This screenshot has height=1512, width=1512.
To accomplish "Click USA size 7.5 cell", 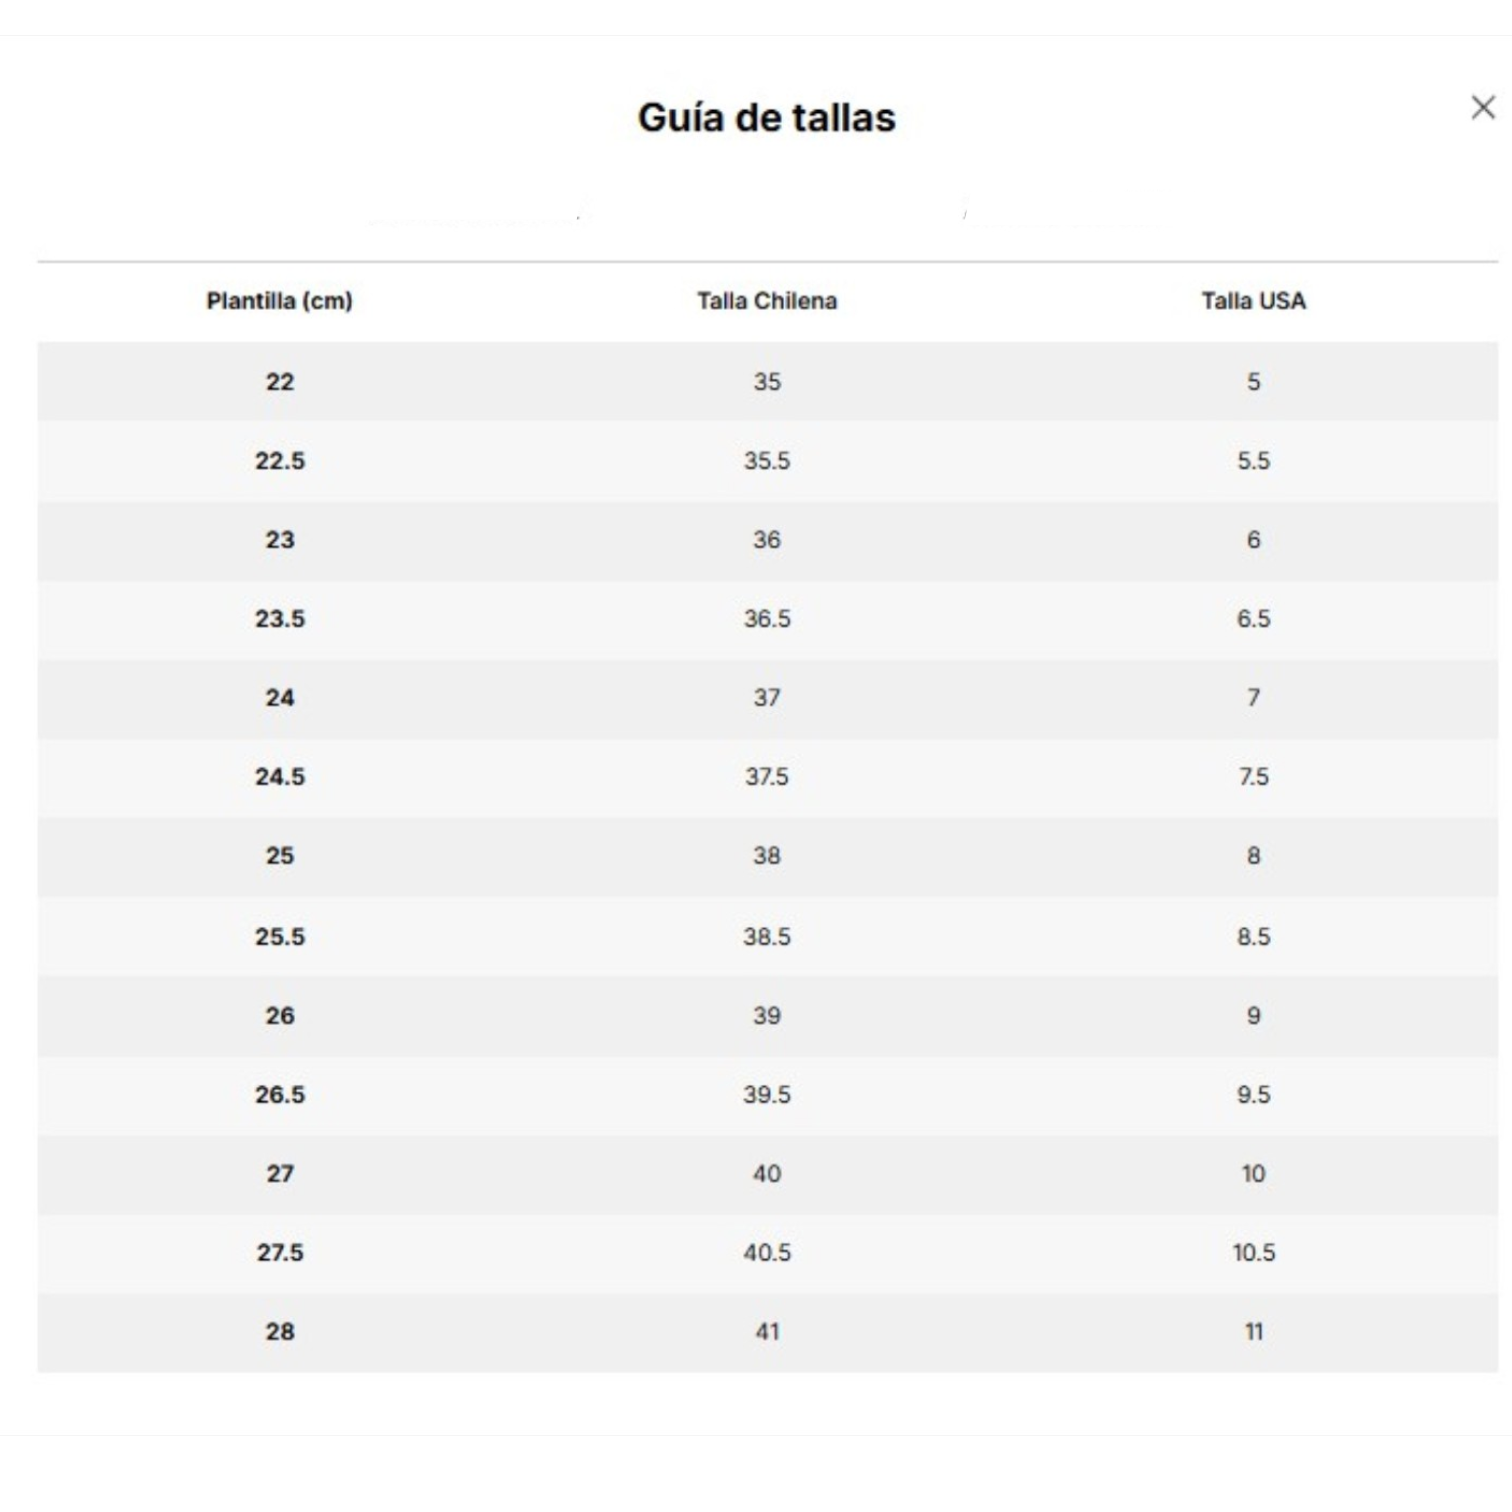I will pos(1253,777).
